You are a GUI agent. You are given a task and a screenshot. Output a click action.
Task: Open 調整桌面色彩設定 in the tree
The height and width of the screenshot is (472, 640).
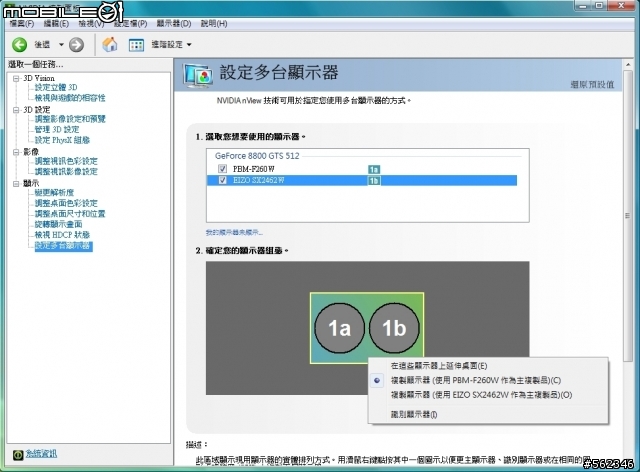(x=66, y=203)
